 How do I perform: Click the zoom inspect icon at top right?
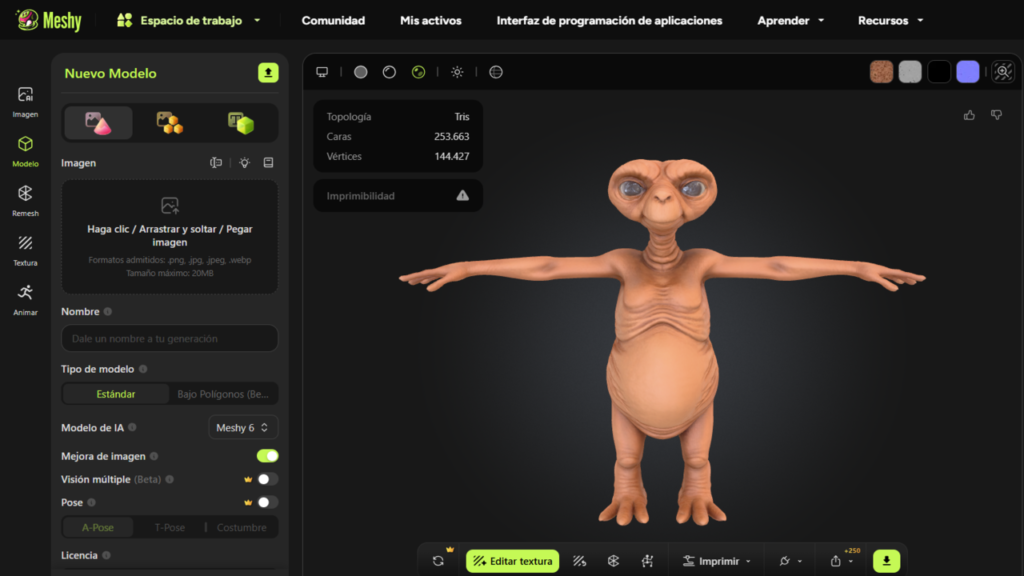1003,72
